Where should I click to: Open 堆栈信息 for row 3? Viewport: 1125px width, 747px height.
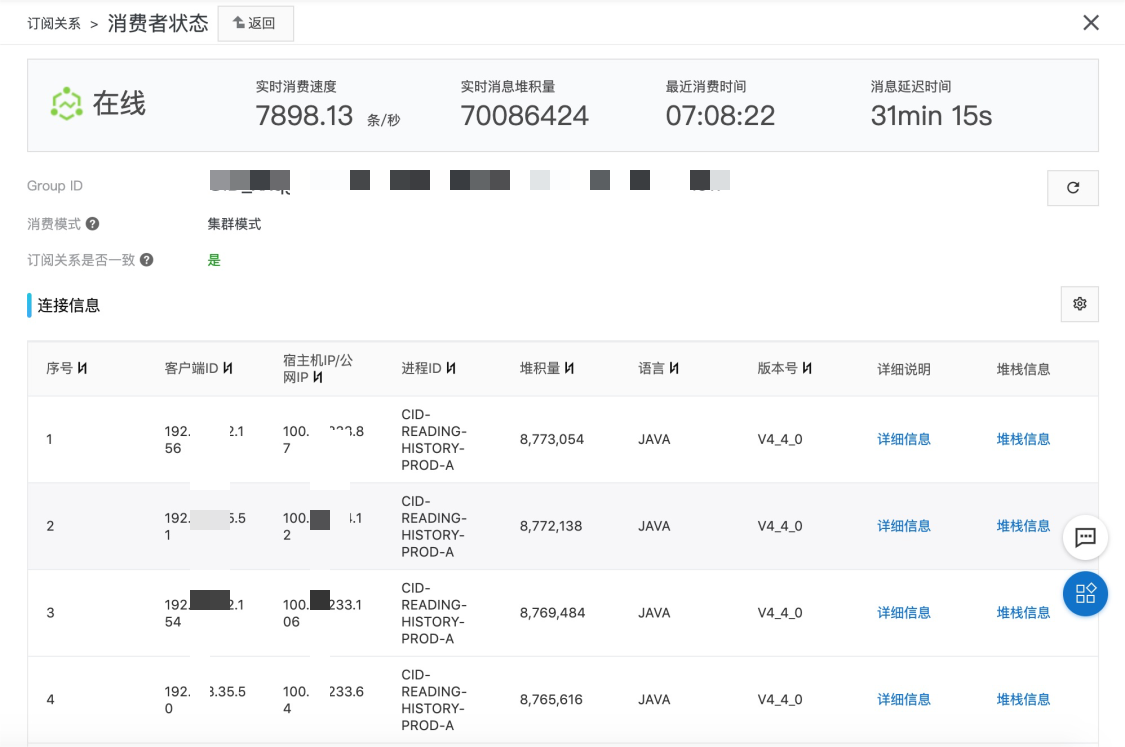[1023, 613]
